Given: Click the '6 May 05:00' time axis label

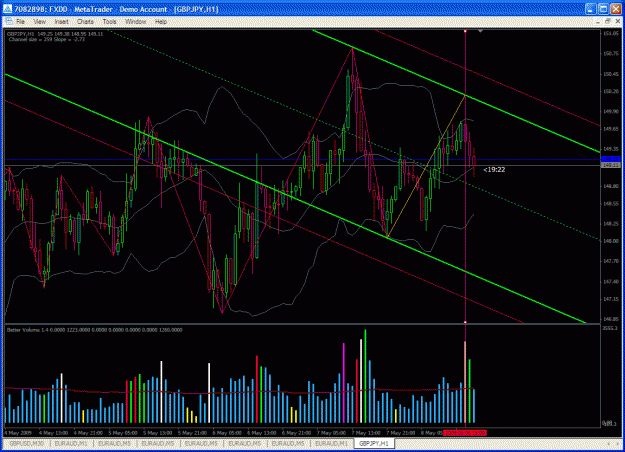Looking at the screenshot, I should (x=227, y=433).
